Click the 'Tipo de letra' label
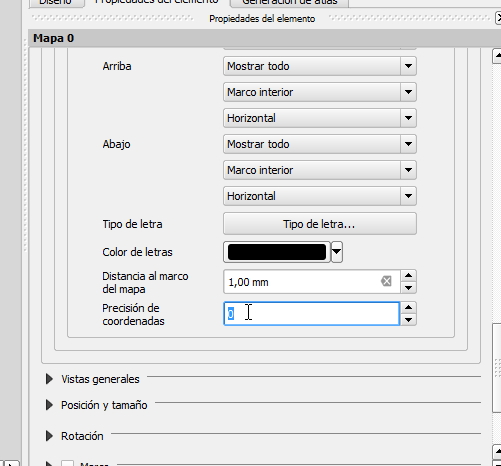 132,224
